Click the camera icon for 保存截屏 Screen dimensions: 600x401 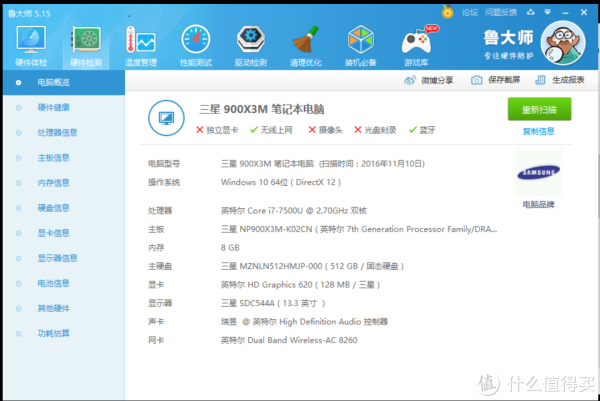(x=476, y=80)
